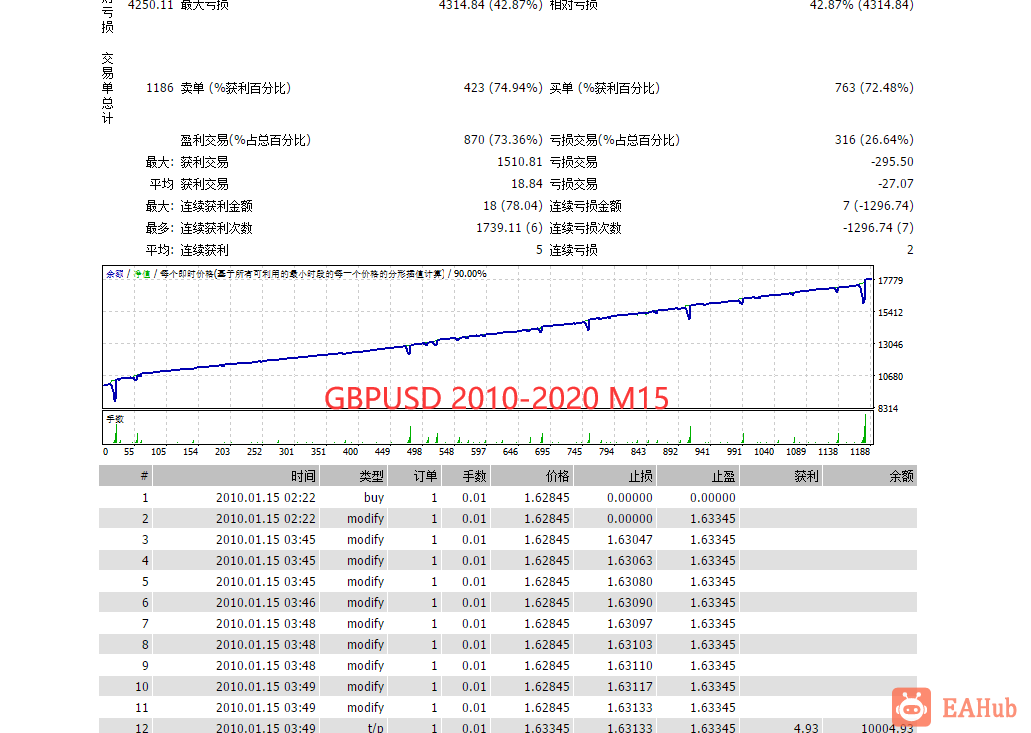Click stop loss value 1.63117
This screenshot has height=733, width=1031.
click(x=630, y=687)
